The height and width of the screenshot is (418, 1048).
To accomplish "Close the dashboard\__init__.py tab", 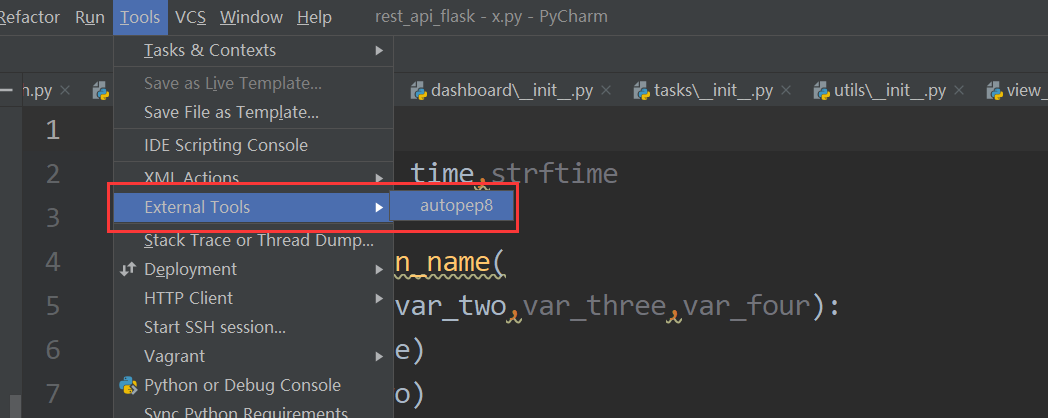I will click(606, 90).
